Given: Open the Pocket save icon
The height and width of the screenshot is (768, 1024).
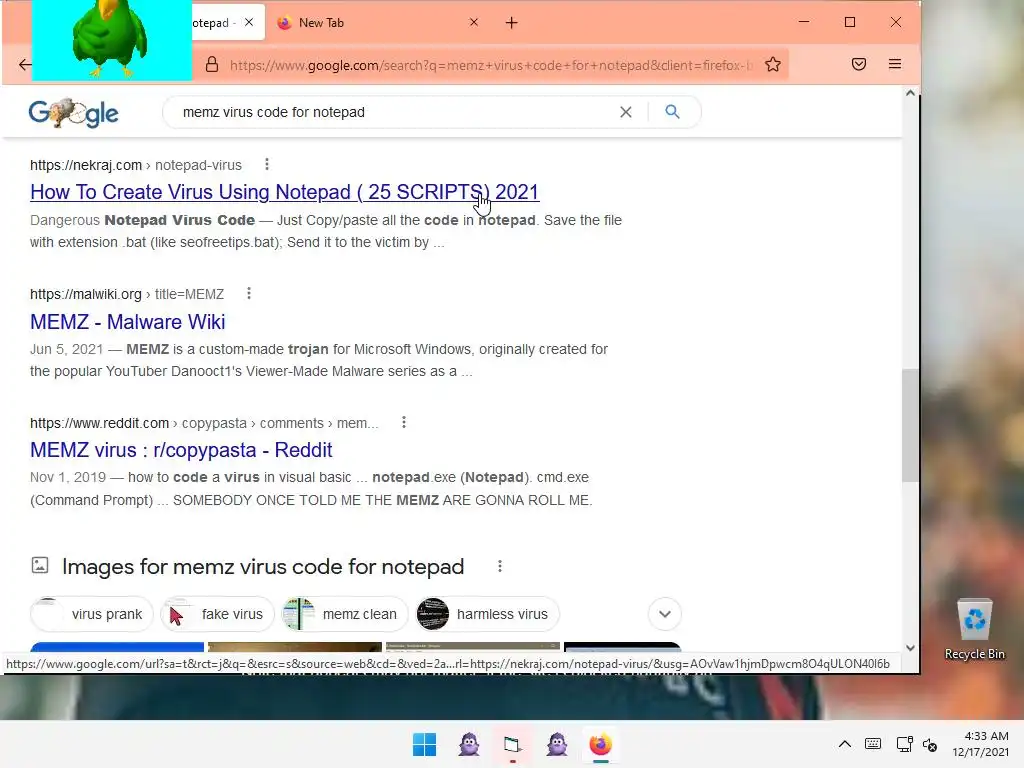Looking at the screenshot, I should (859, 64).
